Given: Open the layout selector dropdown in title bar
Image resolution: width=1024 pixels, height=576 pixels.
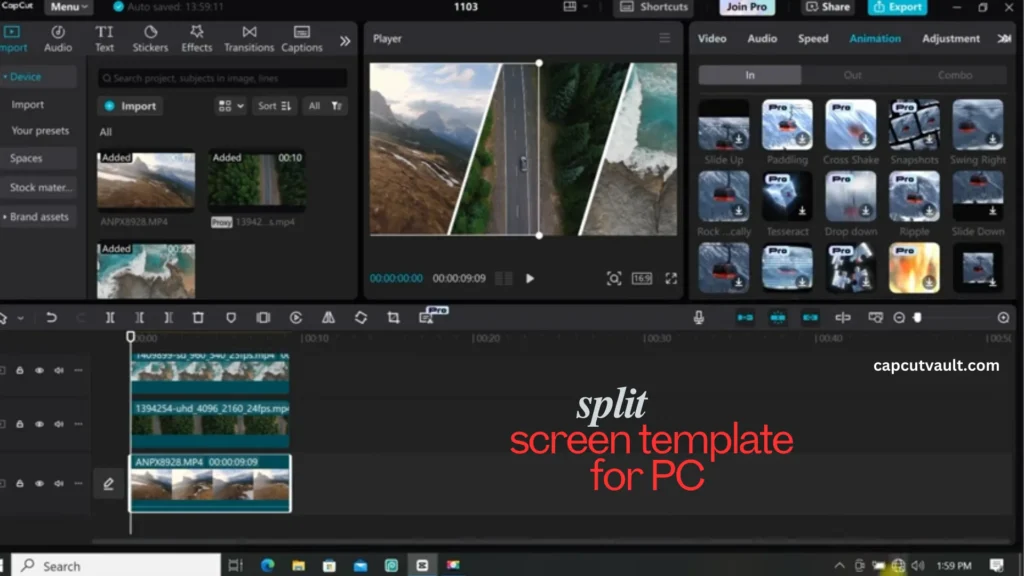Looking at the screenshot, I should 575,7.
